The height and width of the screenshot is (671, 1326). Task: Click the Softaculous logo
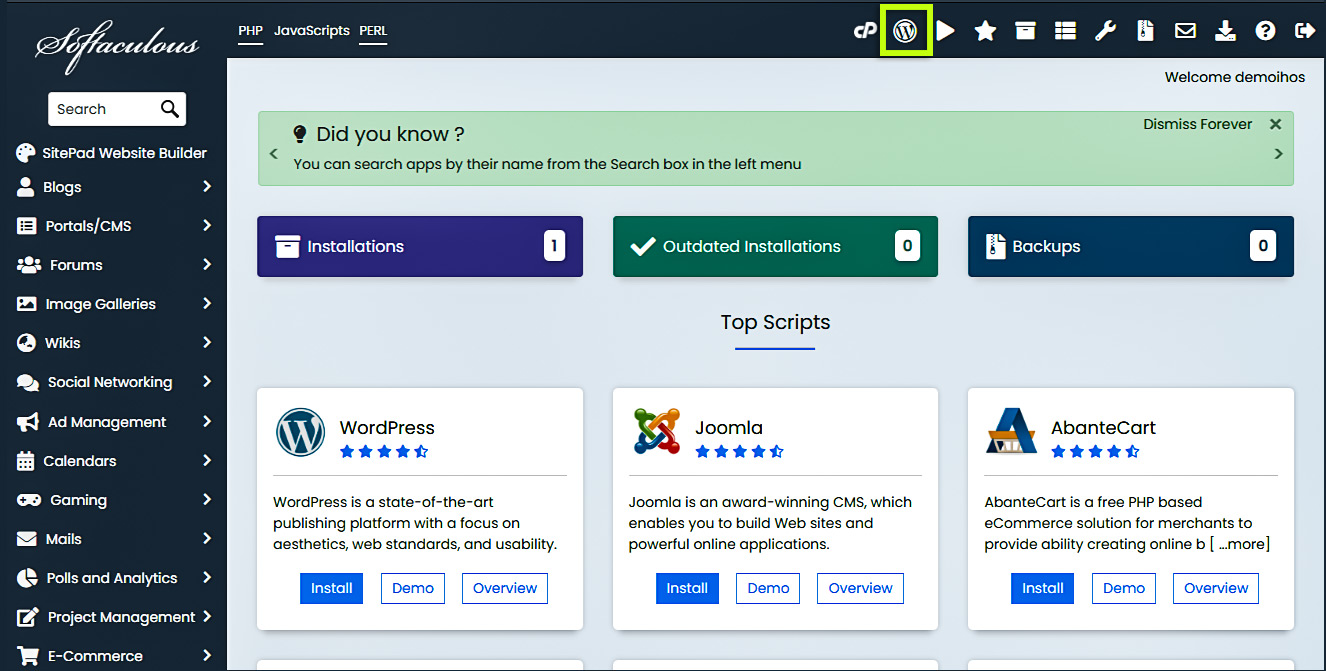click(117, 46)
